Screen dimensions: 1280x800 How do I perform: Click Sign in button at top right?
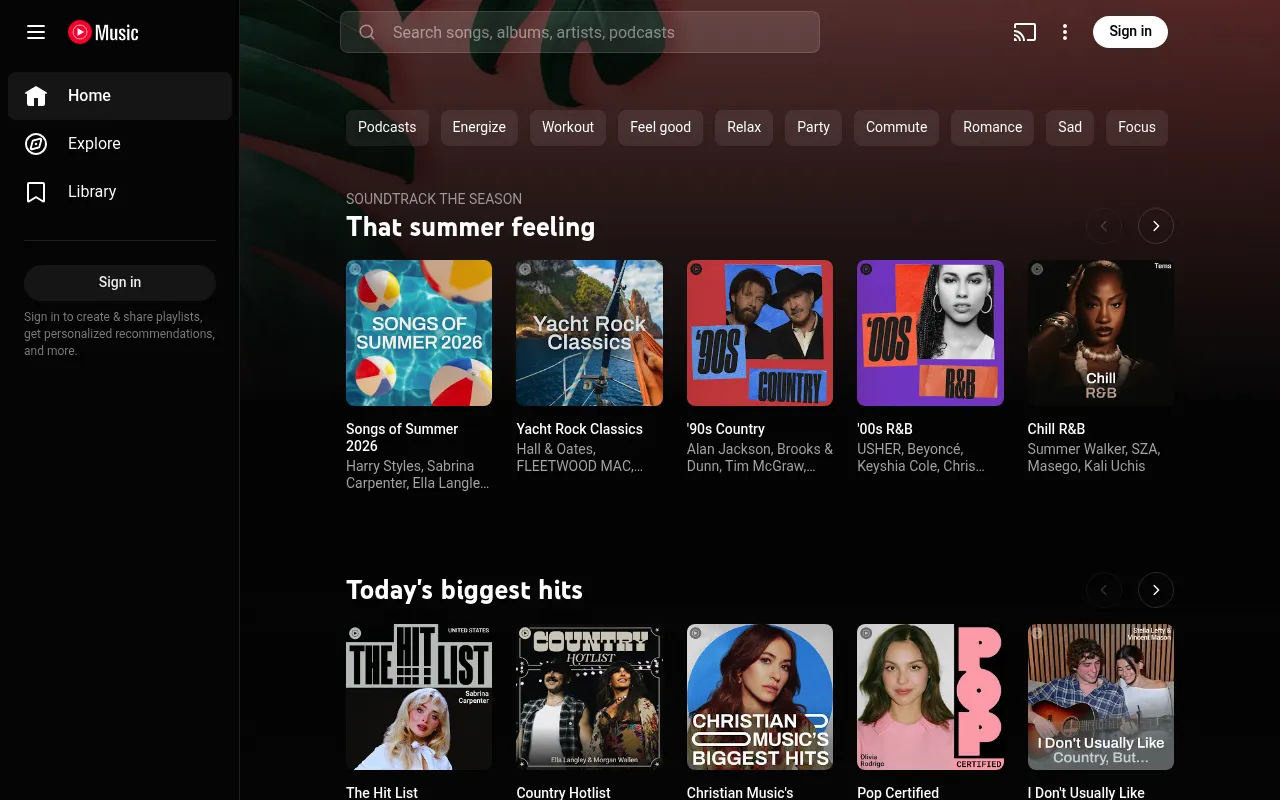tap(1130, 32)
